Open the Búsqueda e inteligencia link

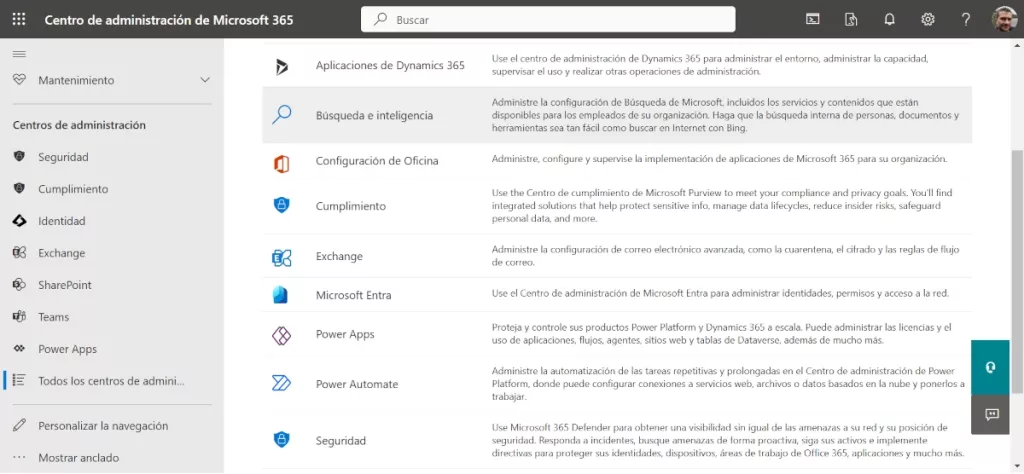[374, 116]
